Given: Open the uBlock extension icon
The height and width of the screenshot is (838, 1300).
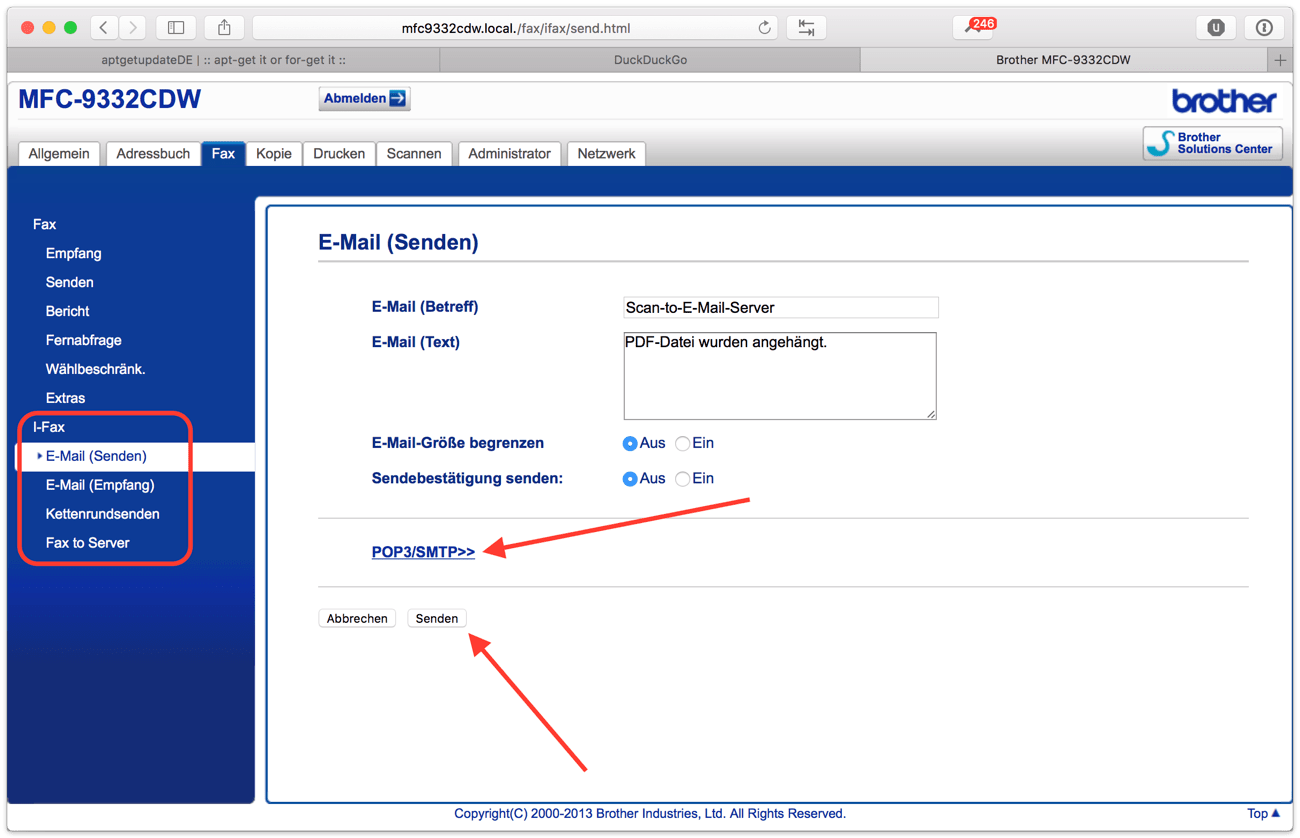Looking at the screenshot, I should pyautogui.click(x=1216, y=27).
